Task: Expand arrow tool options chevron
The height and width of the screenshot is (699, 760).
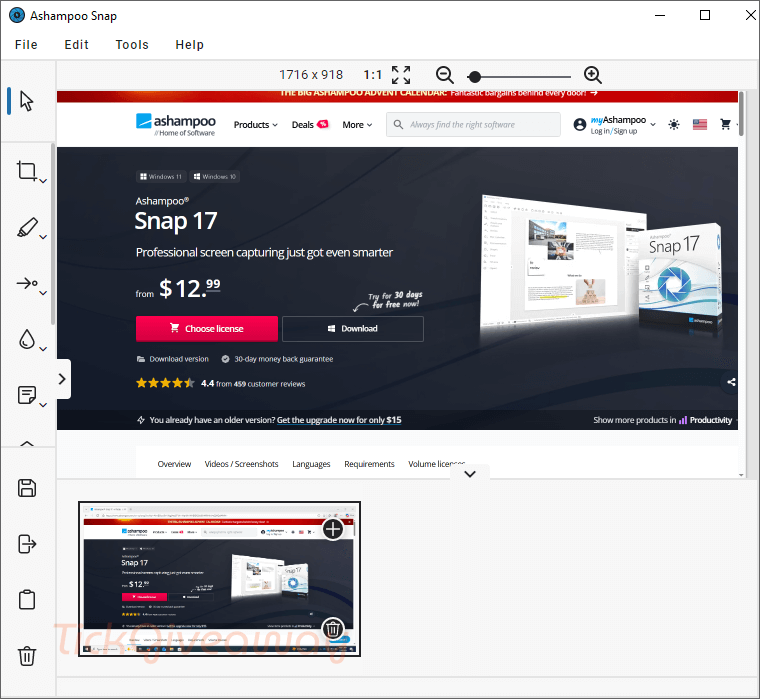Action: click(43, 293)
